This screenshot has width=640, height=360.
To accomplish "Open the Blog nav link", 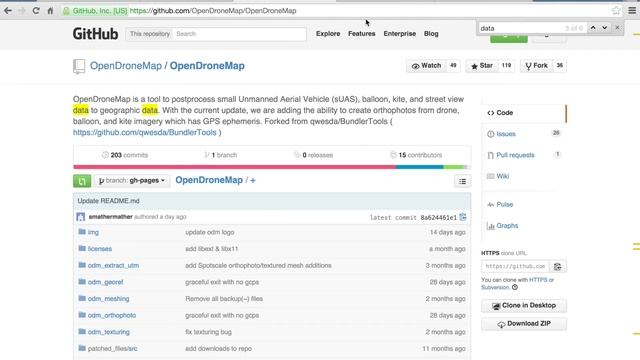I will click(x=431, y=34).
